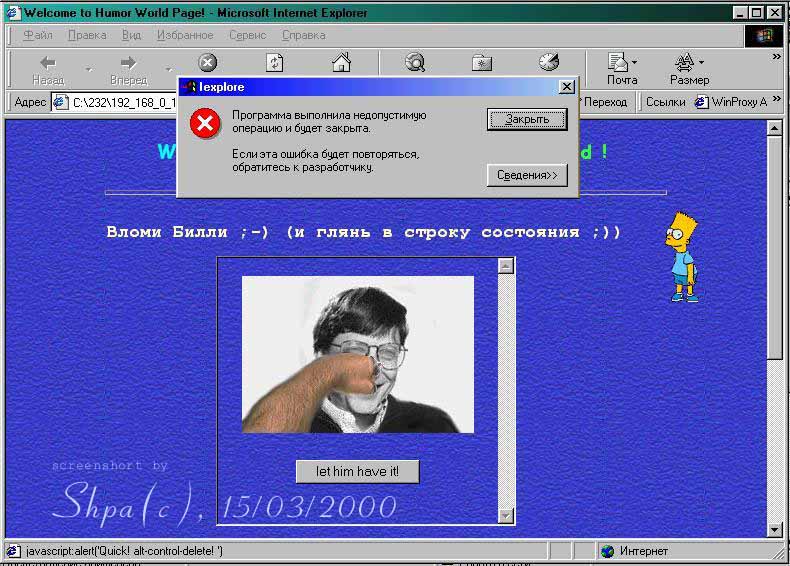Click the Сведения>> details button

527,175
